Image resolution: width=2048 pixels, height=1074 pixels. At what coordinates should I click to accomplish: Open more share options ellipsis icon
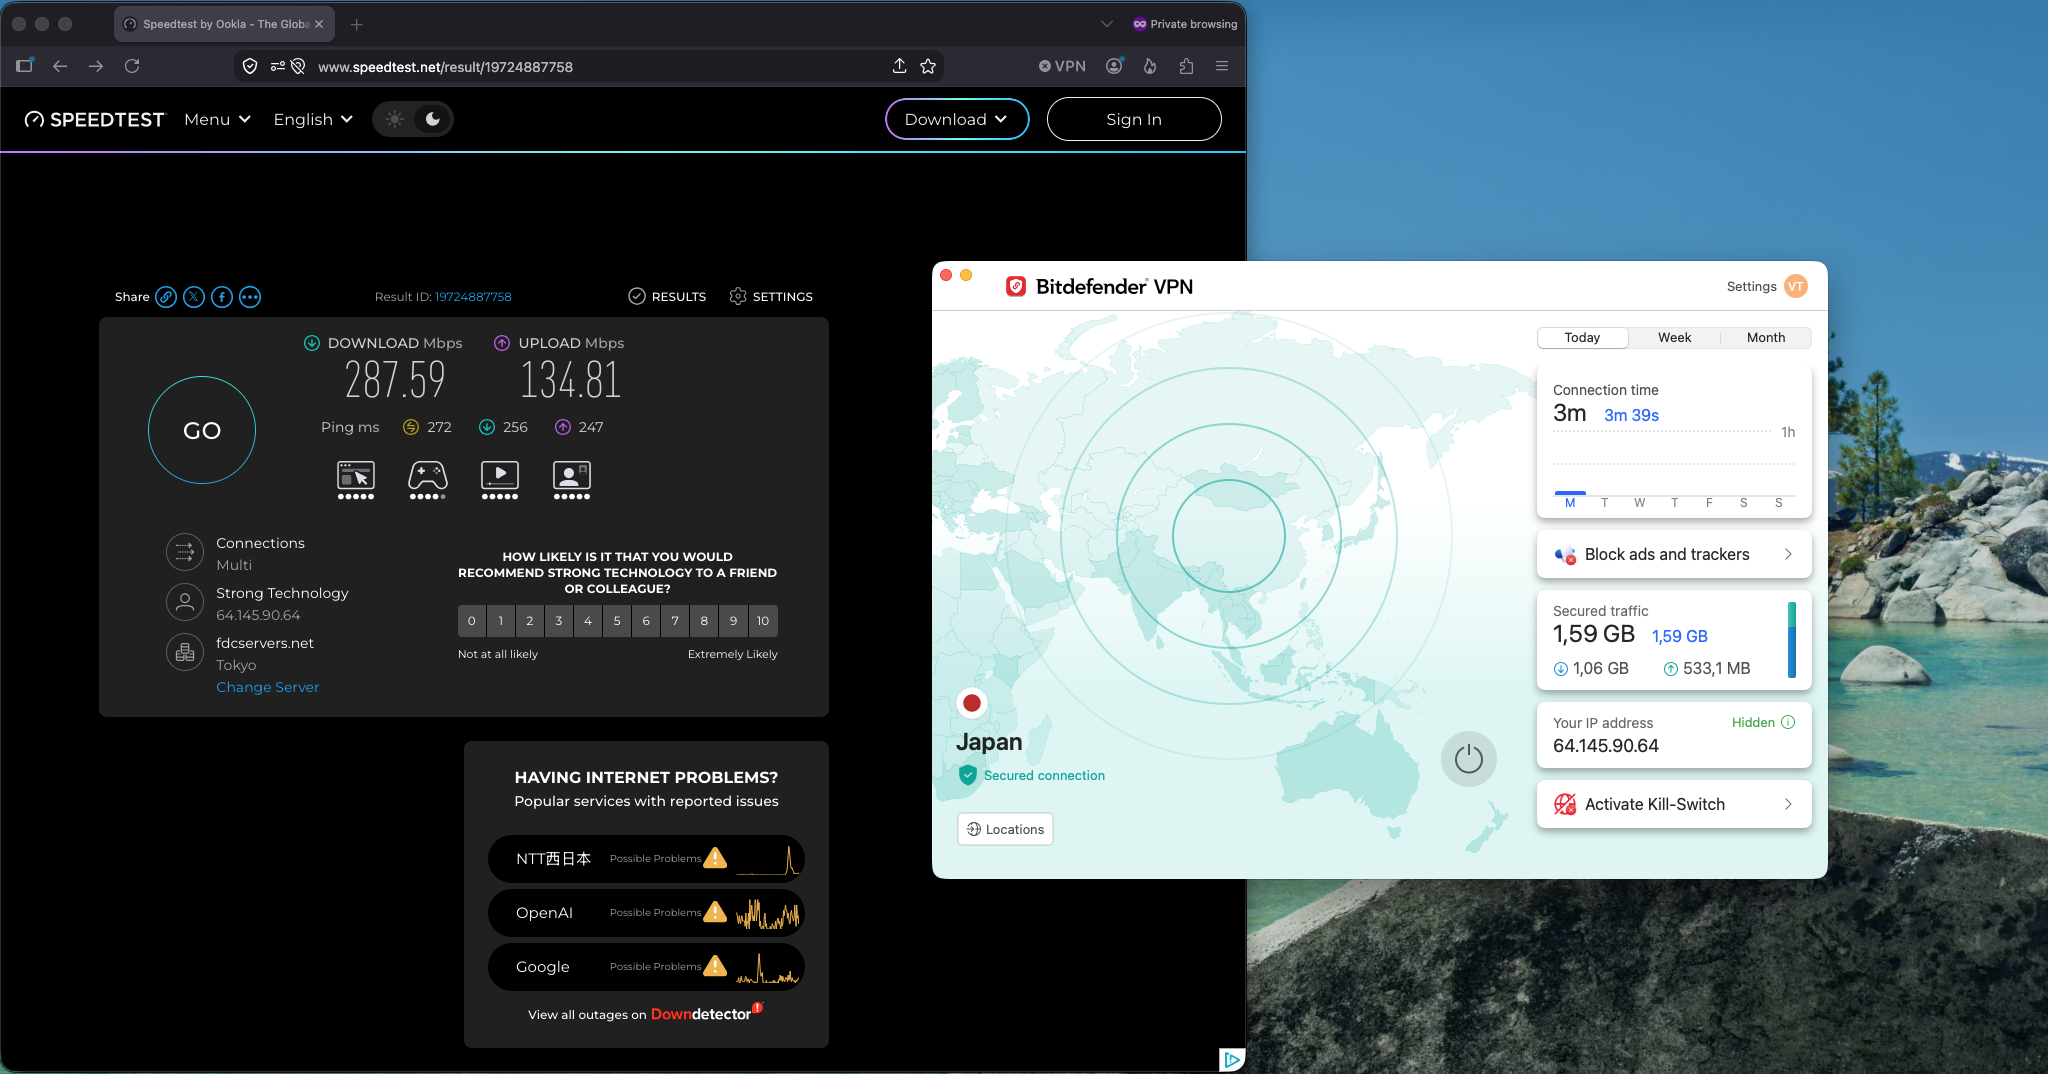click(250, 297)
